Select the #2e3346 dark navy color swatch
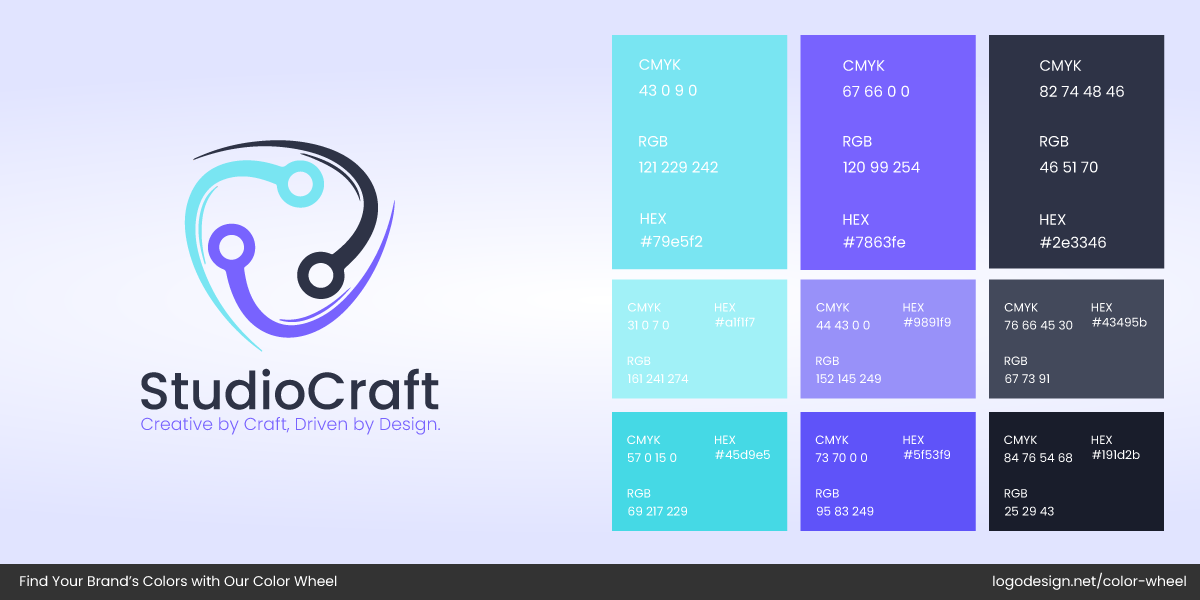Screen dimensions: 1200x600 [x=1076, y=152]
